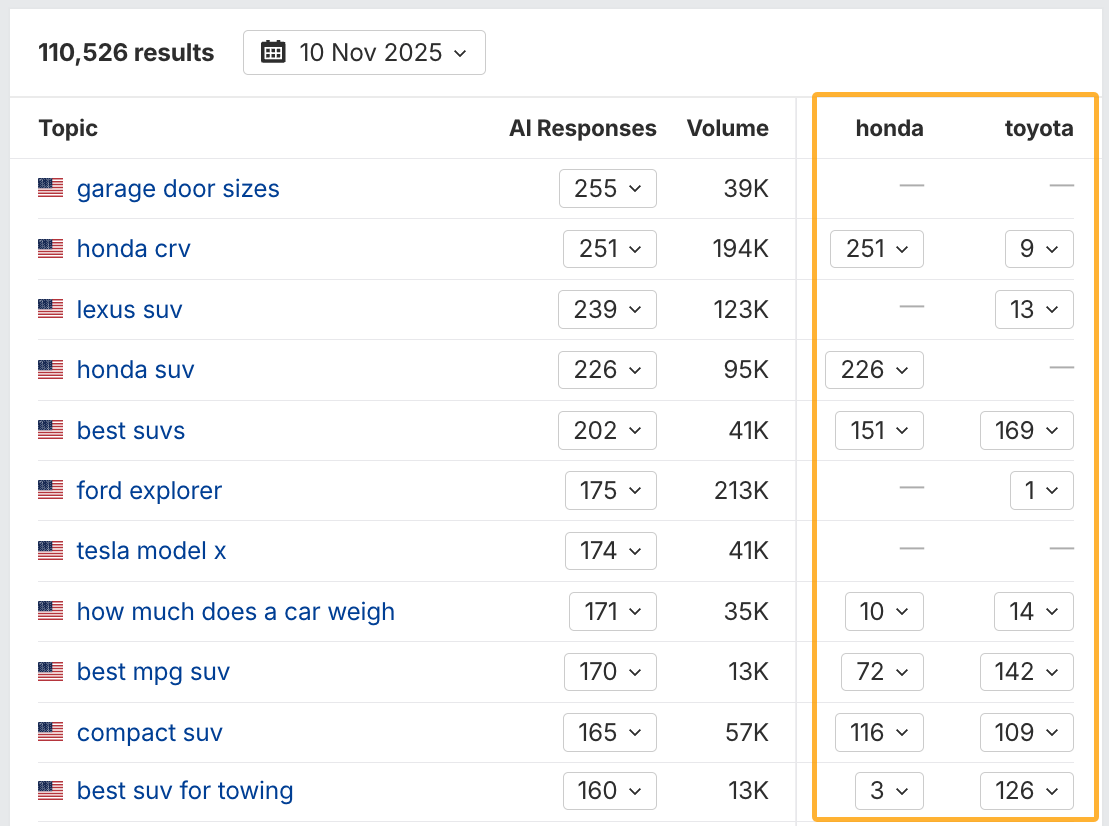
Task: Open the "best suvs" topic link
Action: (x=131, y=430)
